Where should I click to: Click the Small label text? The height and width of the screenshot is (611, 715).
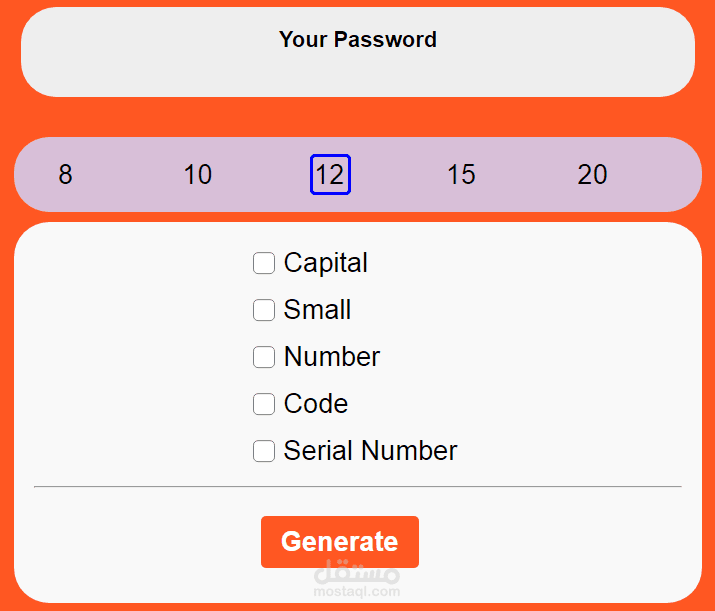(317, 310)
